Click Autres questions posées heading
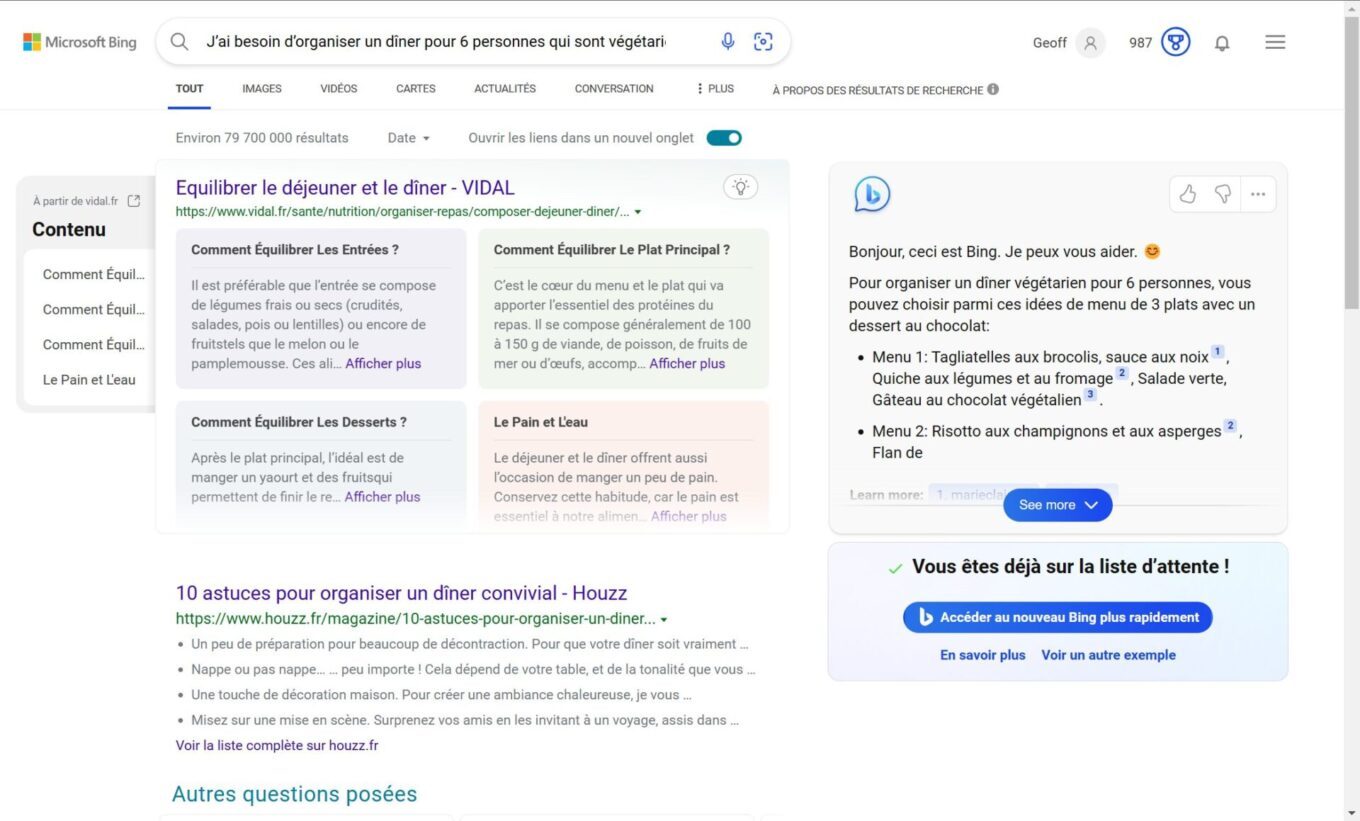1360x821 pixels. (294, 794)
